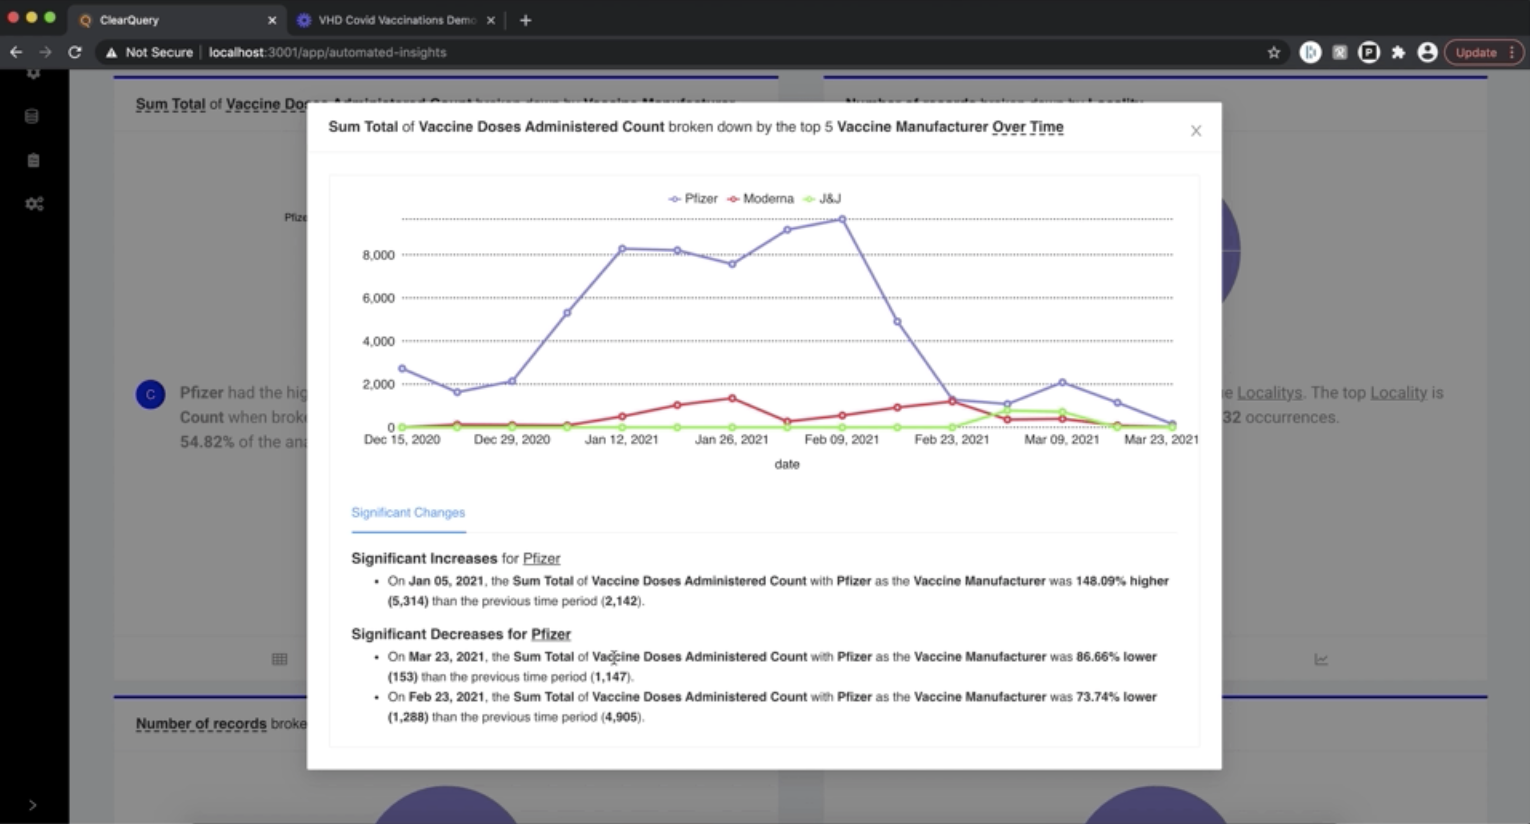
Task: Close the vaccine doses chart dialog
Action: coord(1195,131)
